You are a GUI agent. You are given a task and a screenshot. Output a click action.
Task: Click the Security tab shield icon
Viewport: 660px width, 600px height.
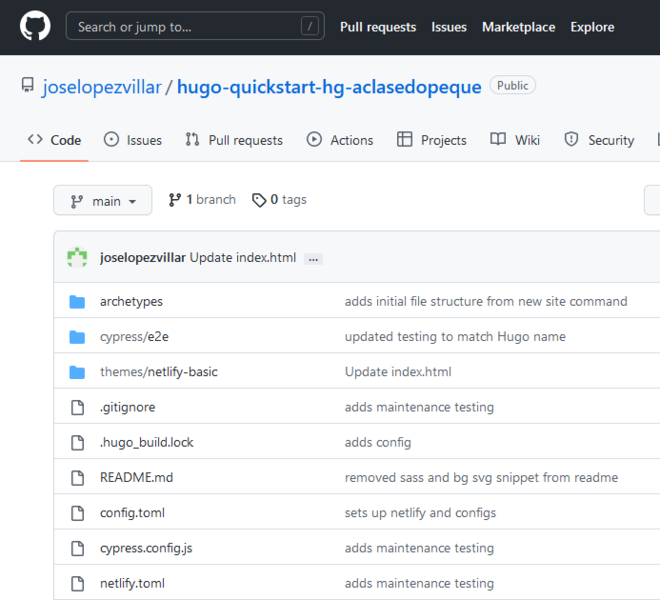tap(571, 139)
